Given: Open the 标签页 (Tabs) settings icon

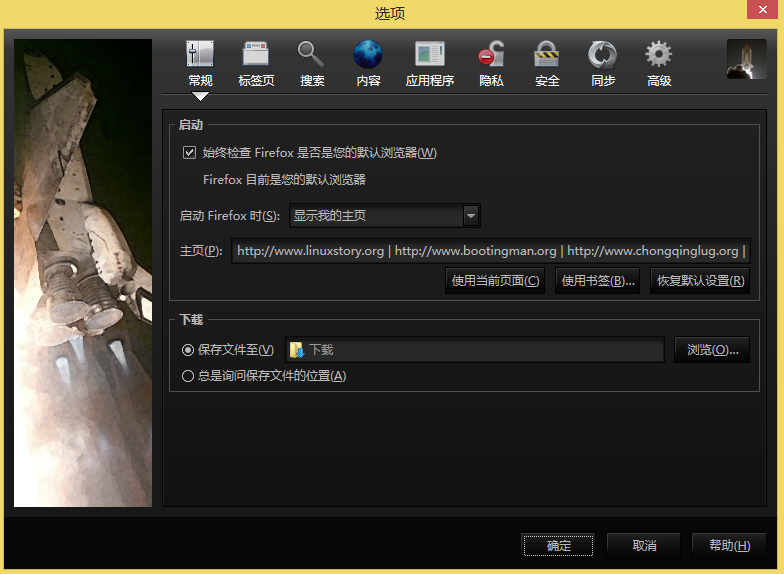Looking at the screenshot, I should (x=256, y=55).
